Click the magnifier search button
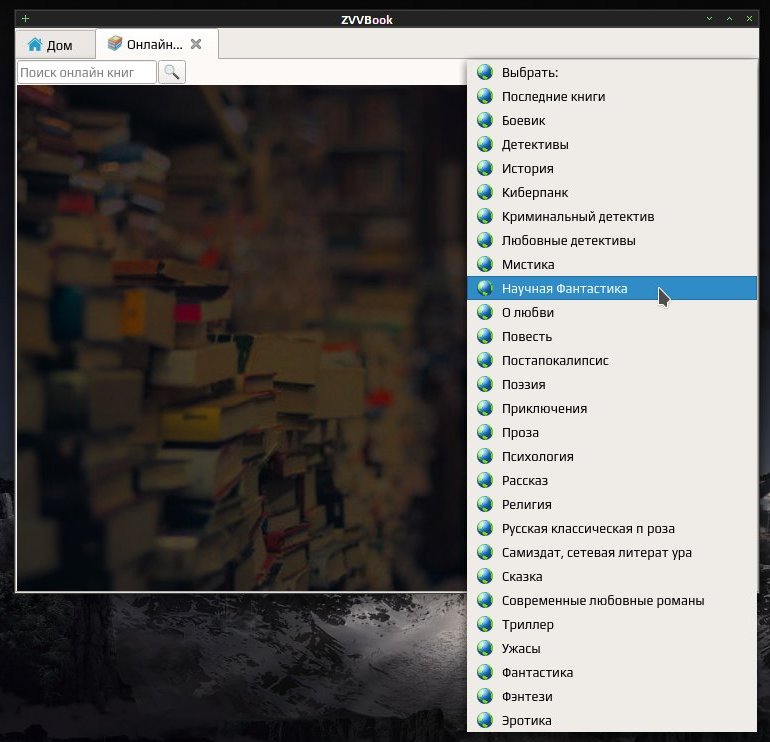Image resolution: width=770 pixels, height=742 pixels. click(171, 72)
